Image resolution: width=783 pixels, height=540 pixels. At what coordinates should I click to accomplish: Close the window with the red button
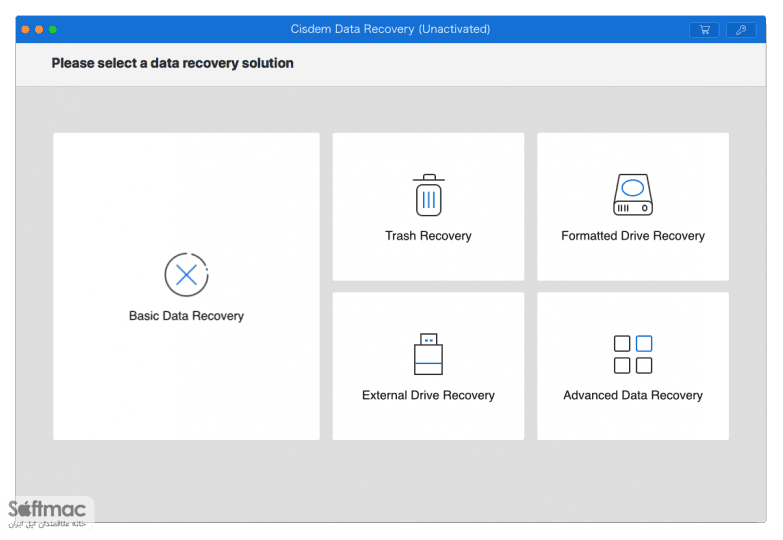click(25, 29)
